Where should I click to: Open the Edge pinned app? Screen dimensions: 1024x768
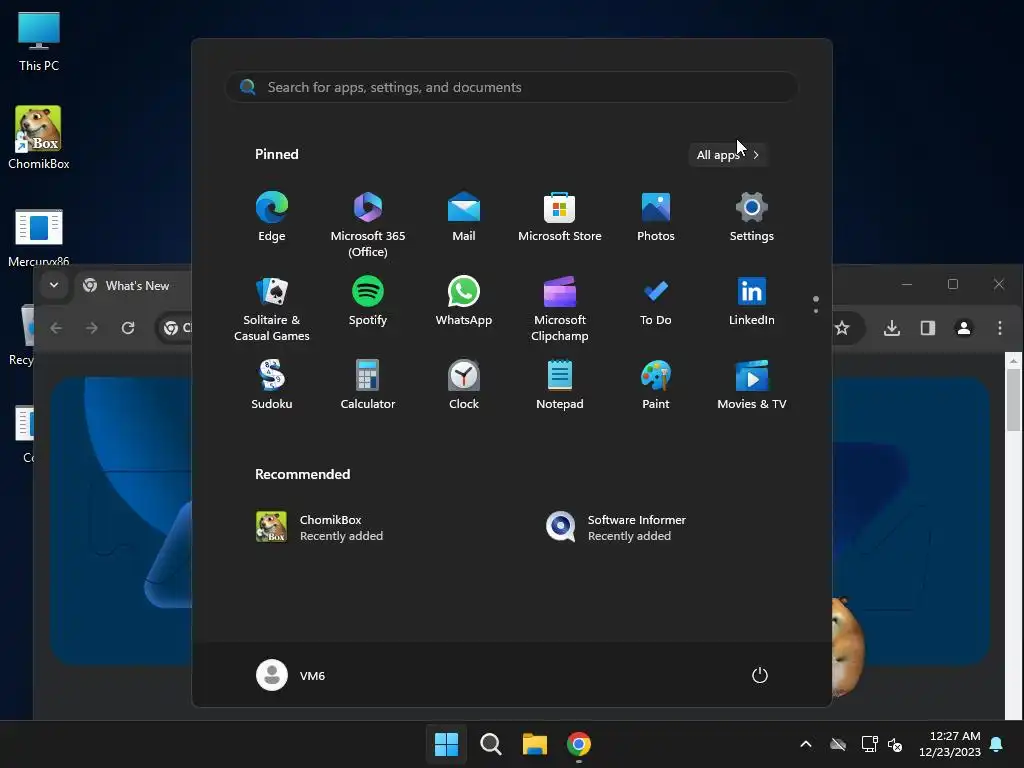point(272,217)
